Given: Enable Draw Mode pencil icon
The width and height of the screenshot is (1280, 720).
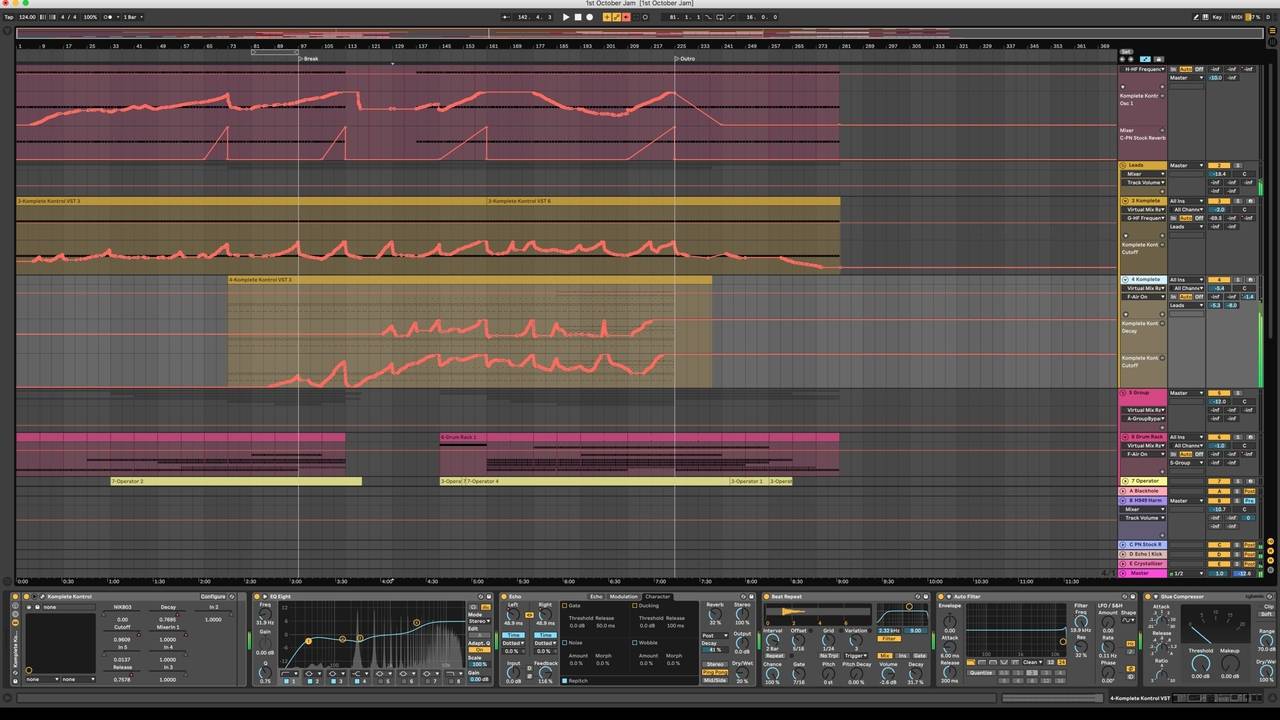Looking at the screenshot, I should pos(1196,17).
